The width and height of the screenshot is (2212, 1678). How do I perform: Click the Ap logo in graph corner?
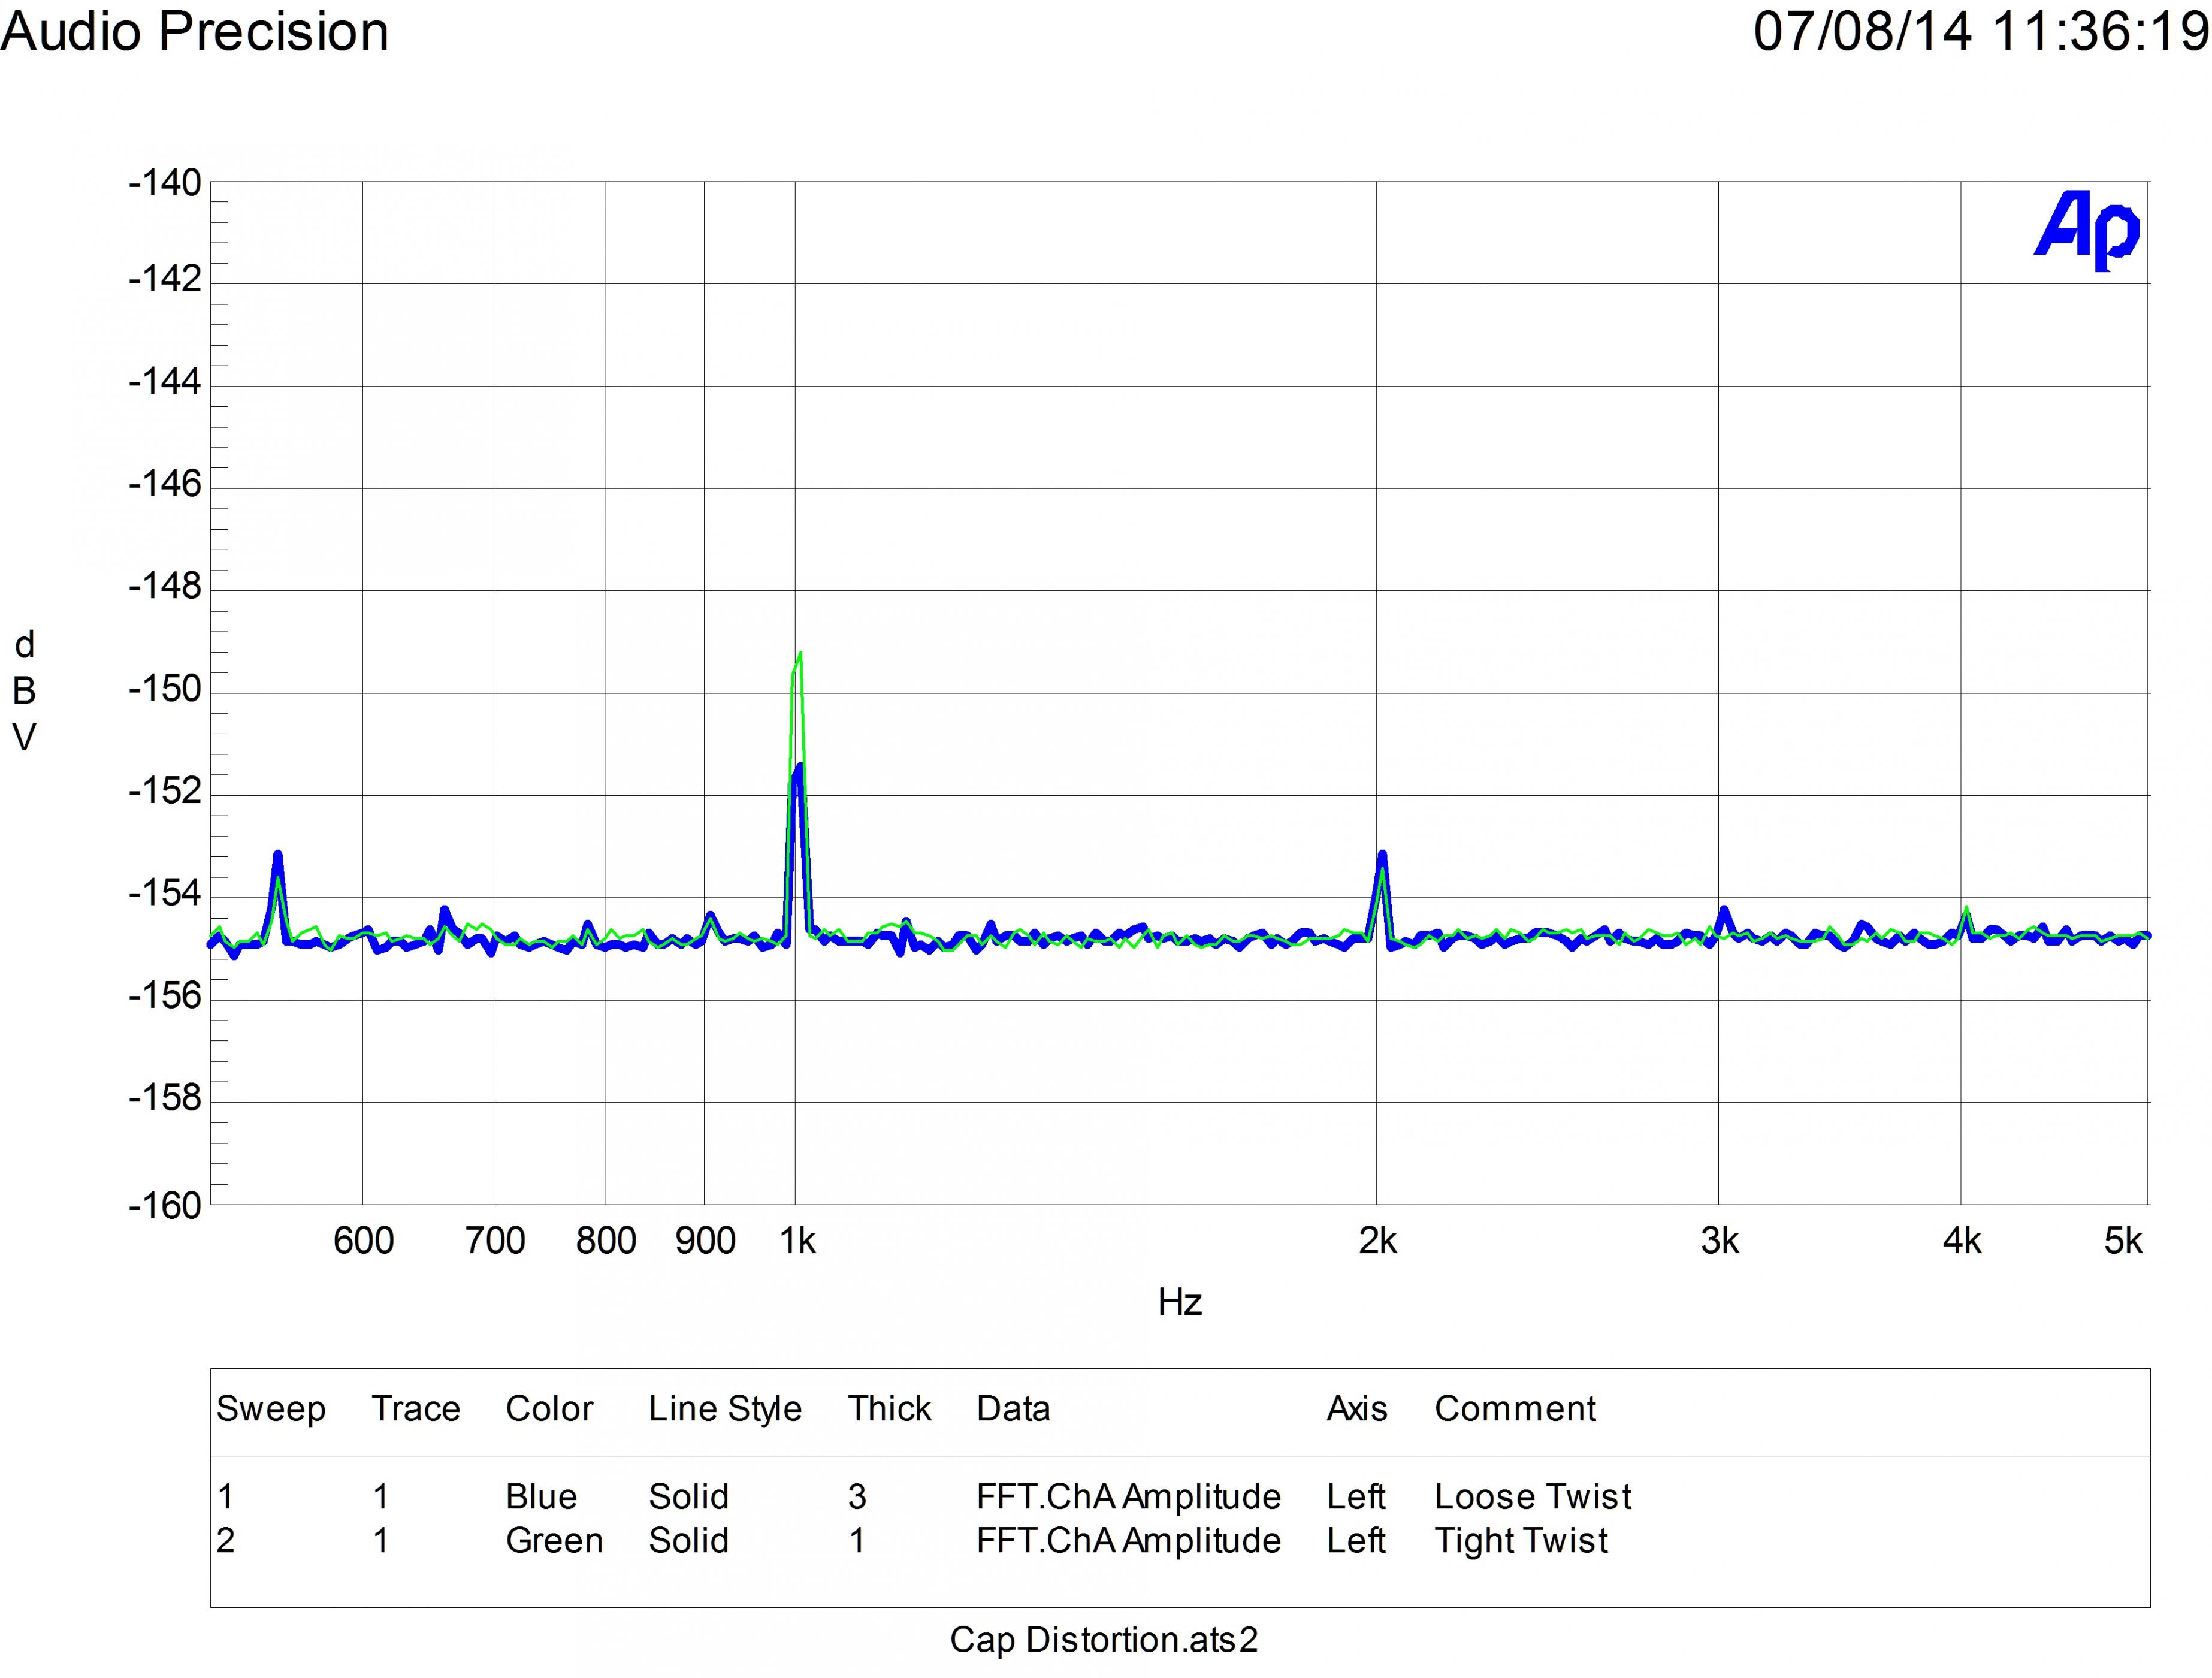pyautogui.click(x=2087, y=230)
